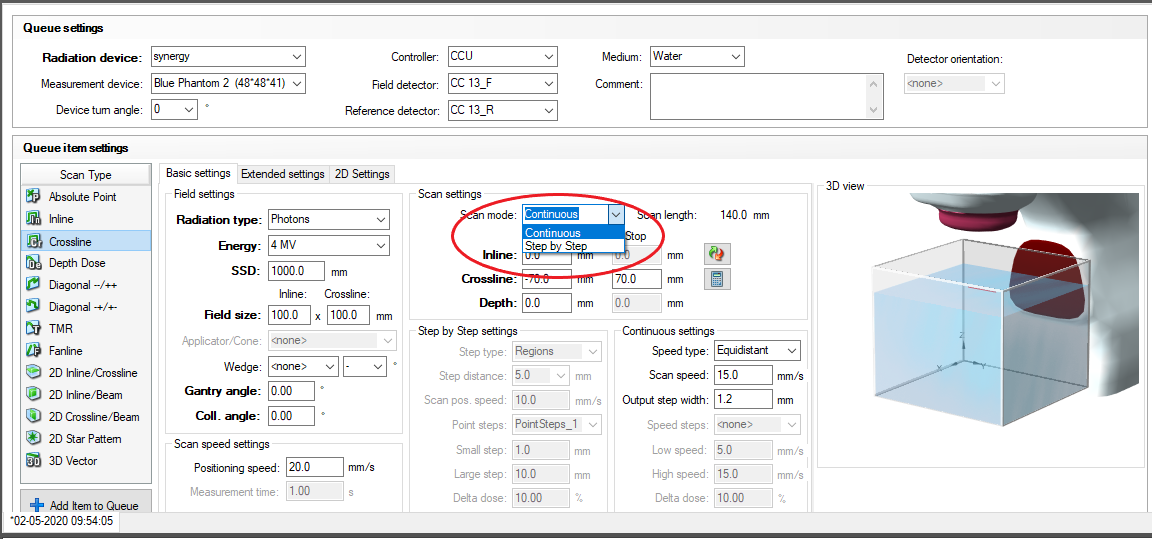Click the Positioning speed input
Viewport: 1152px width, 539px height.
coord(316,467)
